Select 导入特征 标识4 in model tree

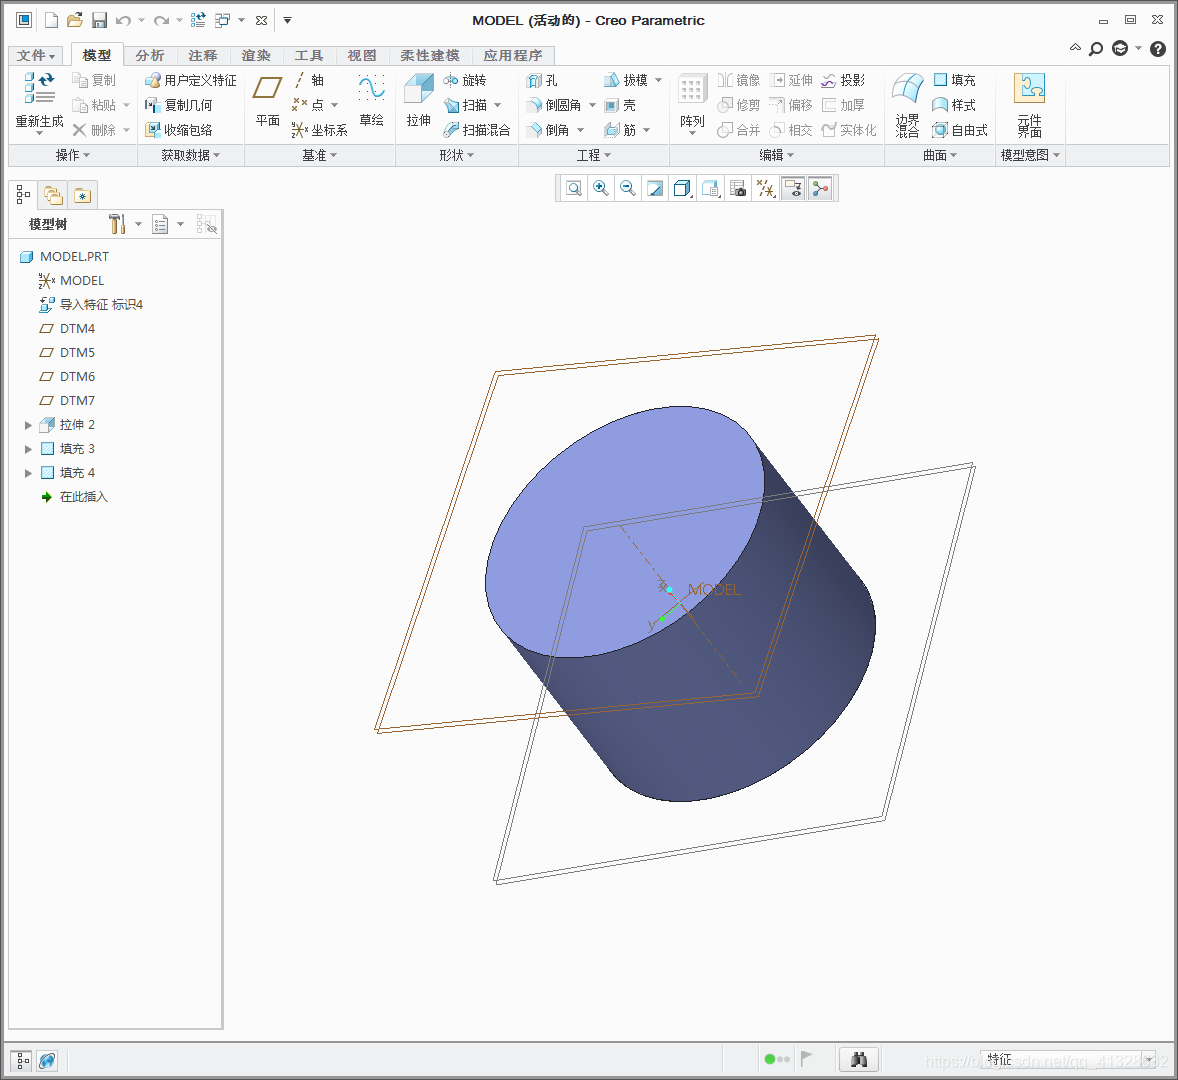(x=91, y=305)
